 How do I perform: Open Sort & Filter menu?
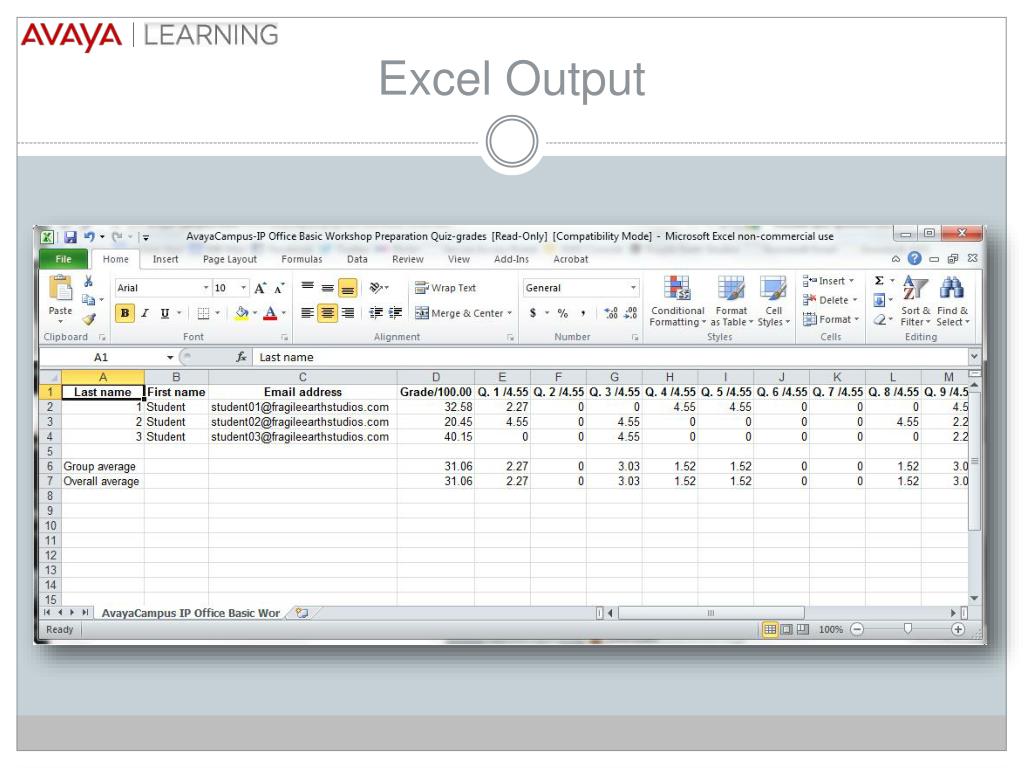[x=915, y=300]
